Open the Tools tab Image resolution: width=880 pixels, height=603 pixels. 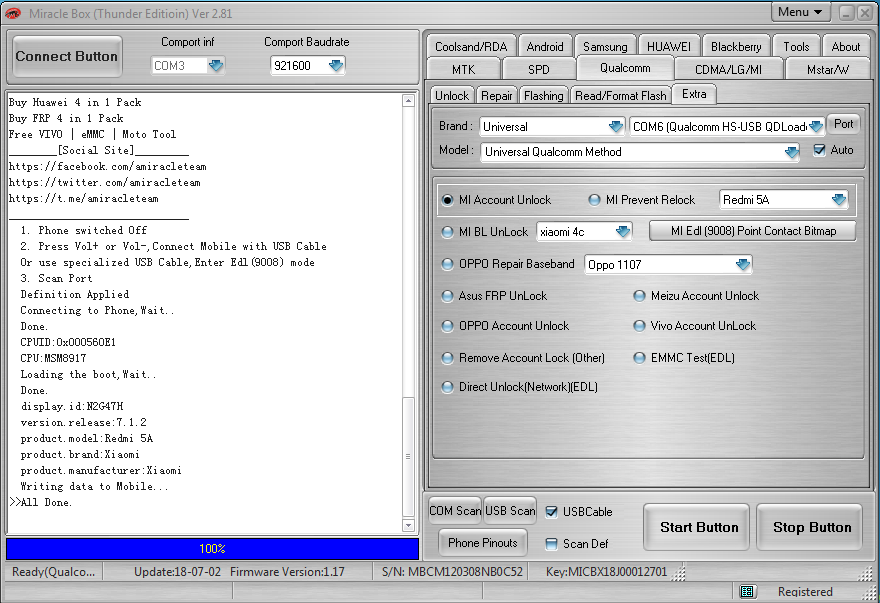point(796,47)
